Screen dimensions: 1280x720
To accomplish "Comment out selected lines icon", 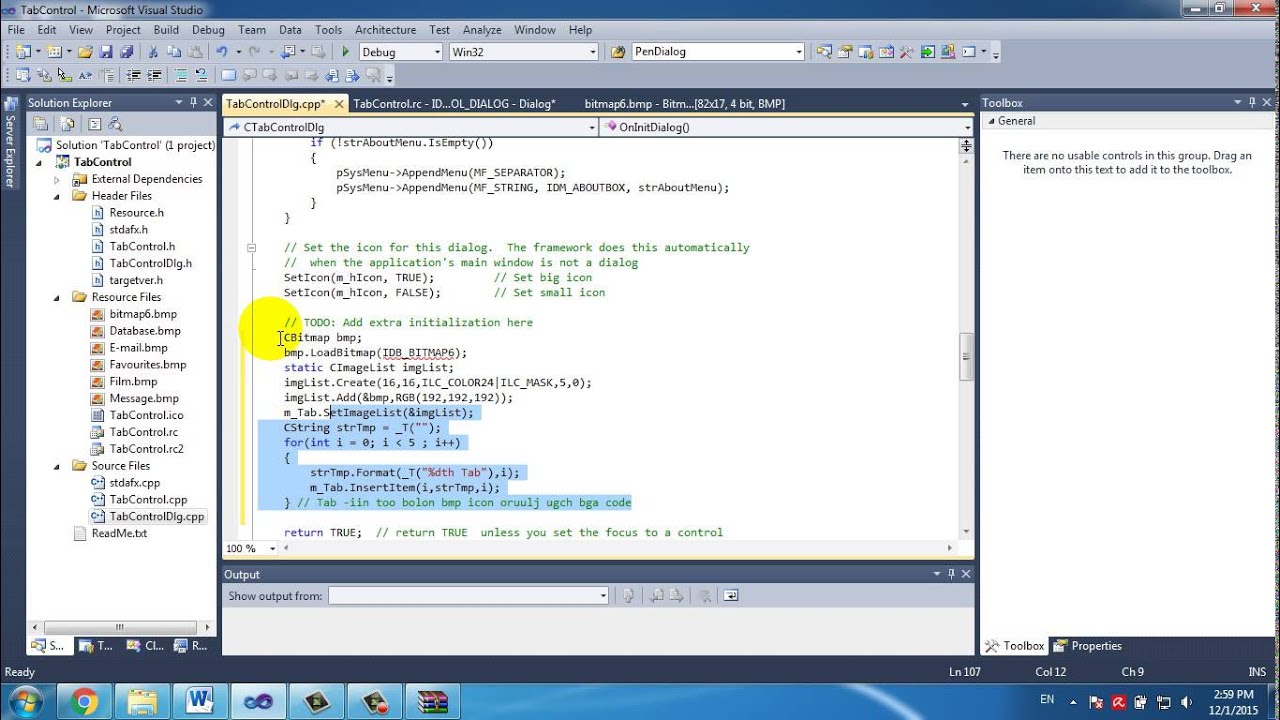I will 181,75.
